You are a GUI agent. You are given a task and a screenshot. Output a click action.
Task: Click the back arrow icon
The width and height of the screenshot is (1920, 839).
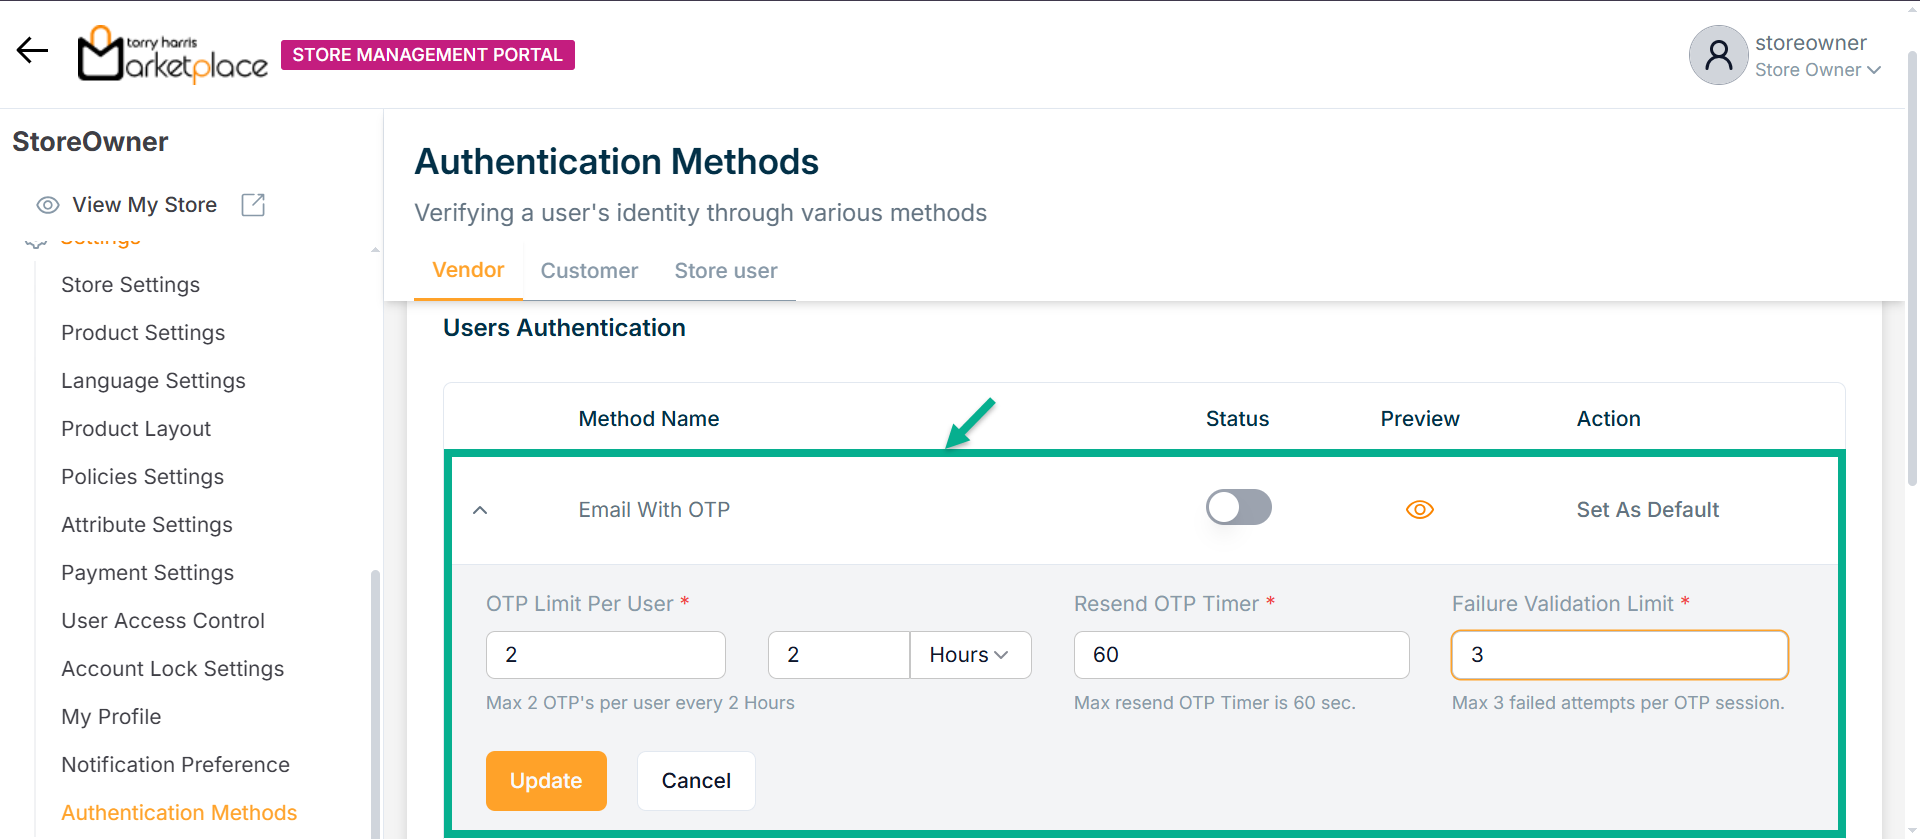click(x=32, y=50)
